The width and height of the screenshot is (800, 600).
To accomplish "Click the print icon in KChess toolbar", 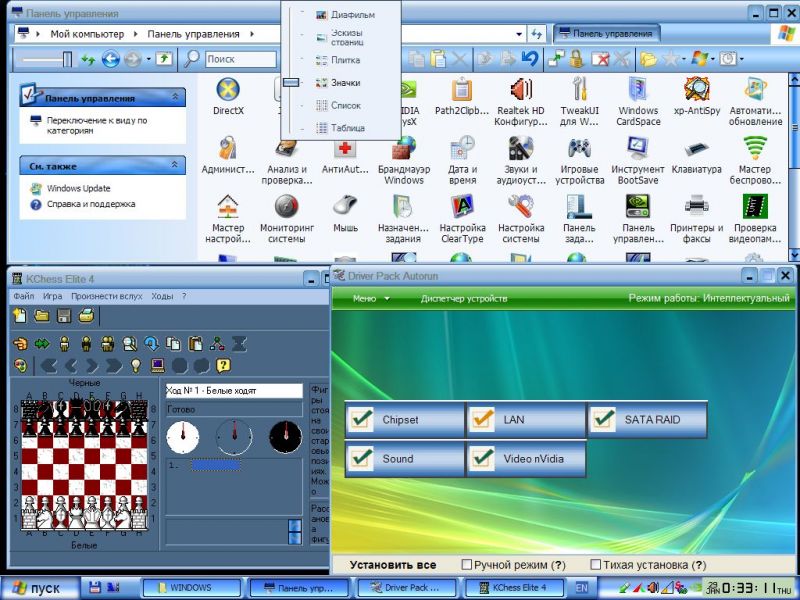I will pos(86,316).
